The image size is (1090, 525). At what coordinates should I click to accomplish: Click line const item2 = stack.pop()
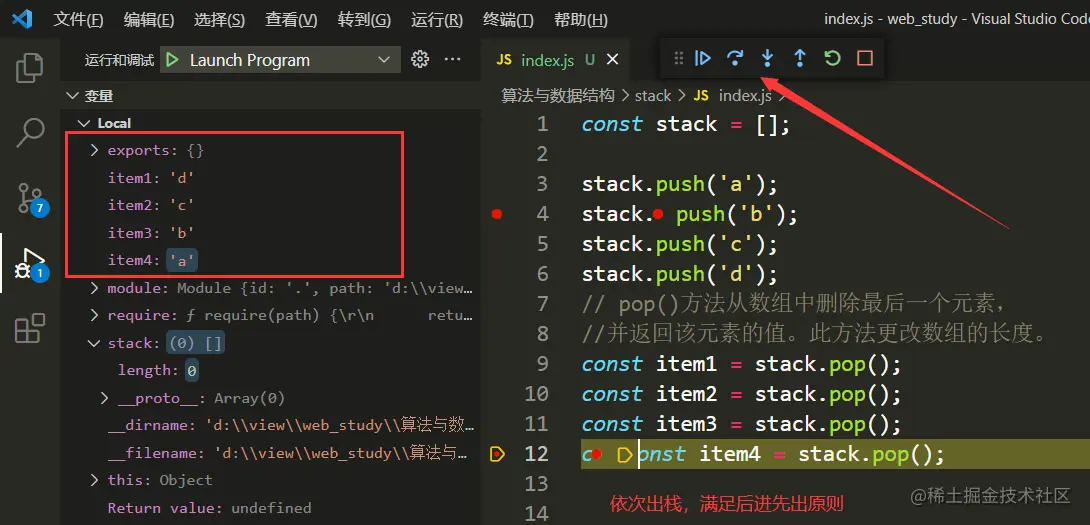(741, 394)
